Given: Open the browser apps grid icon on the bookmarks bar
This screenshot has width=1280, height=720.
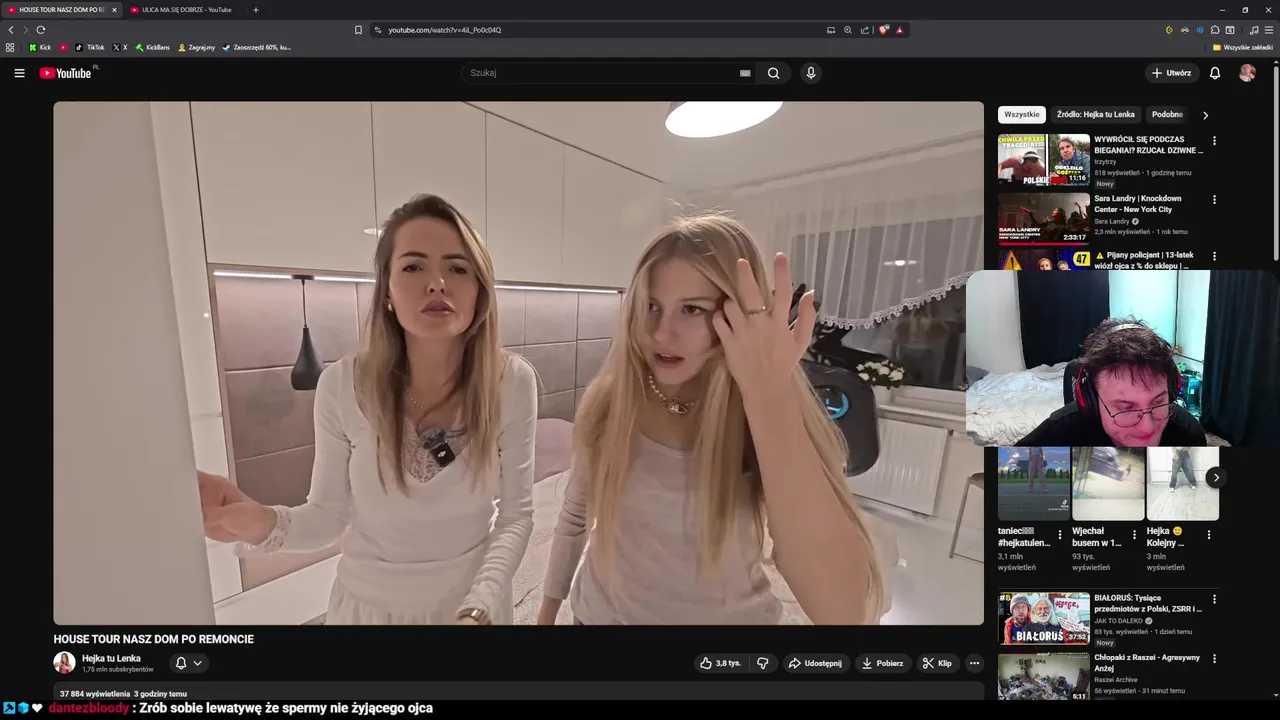Looking at the screenshot, I should (x=10, y=47).
